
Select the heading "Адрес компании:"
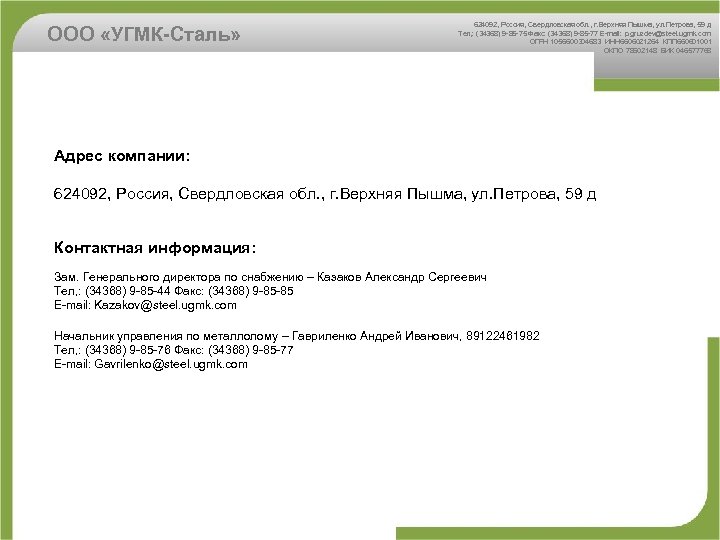[122, 156]
